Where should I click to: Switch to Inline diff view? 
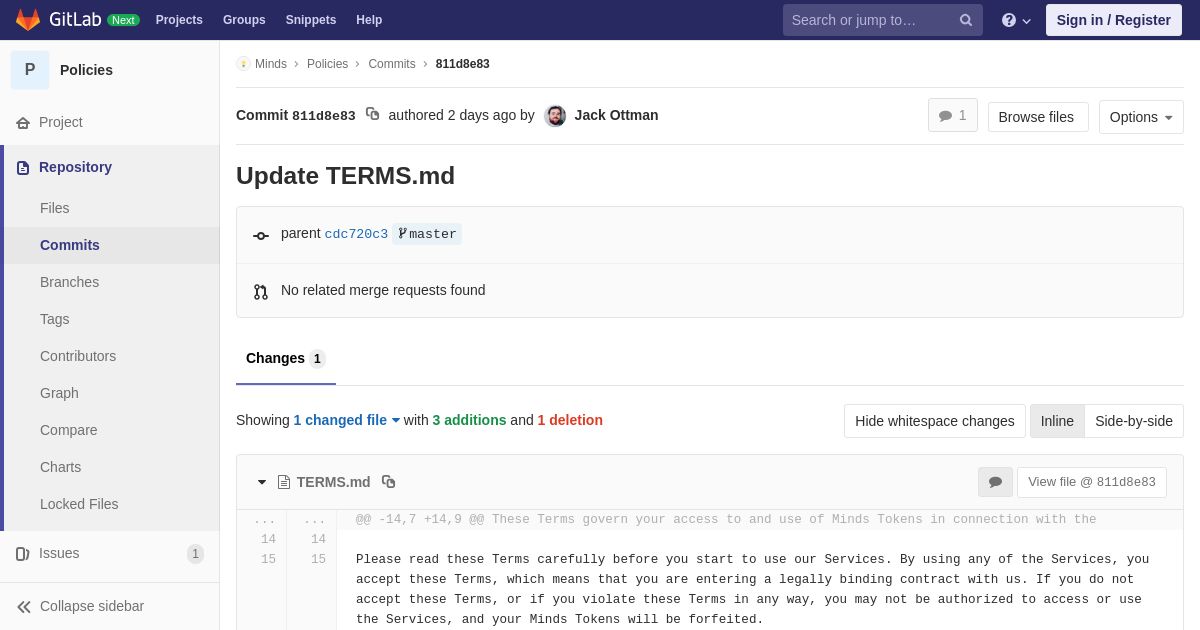1057,421
